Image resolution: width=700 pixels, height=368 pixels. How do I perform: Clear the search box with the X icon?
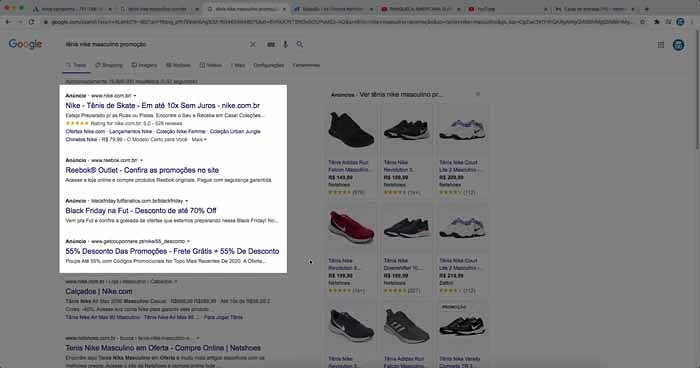(x=253, y=44)
